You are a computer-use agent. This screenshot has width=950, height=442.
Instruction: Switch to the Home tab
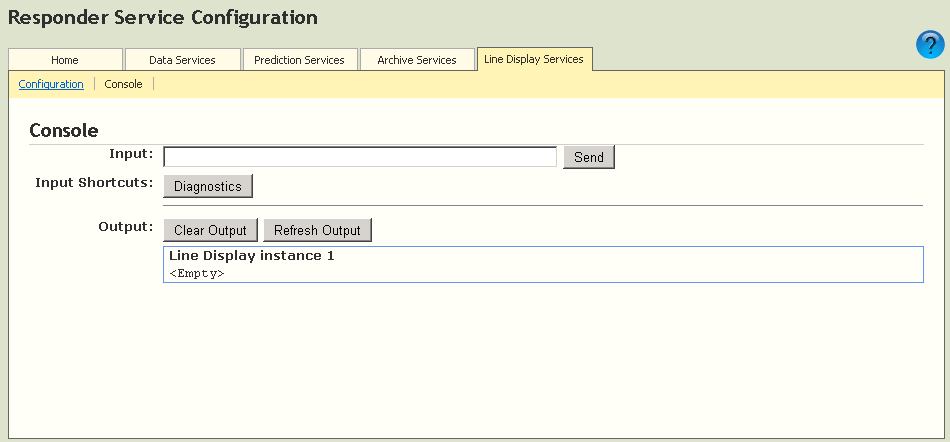[x=65, y=60]
